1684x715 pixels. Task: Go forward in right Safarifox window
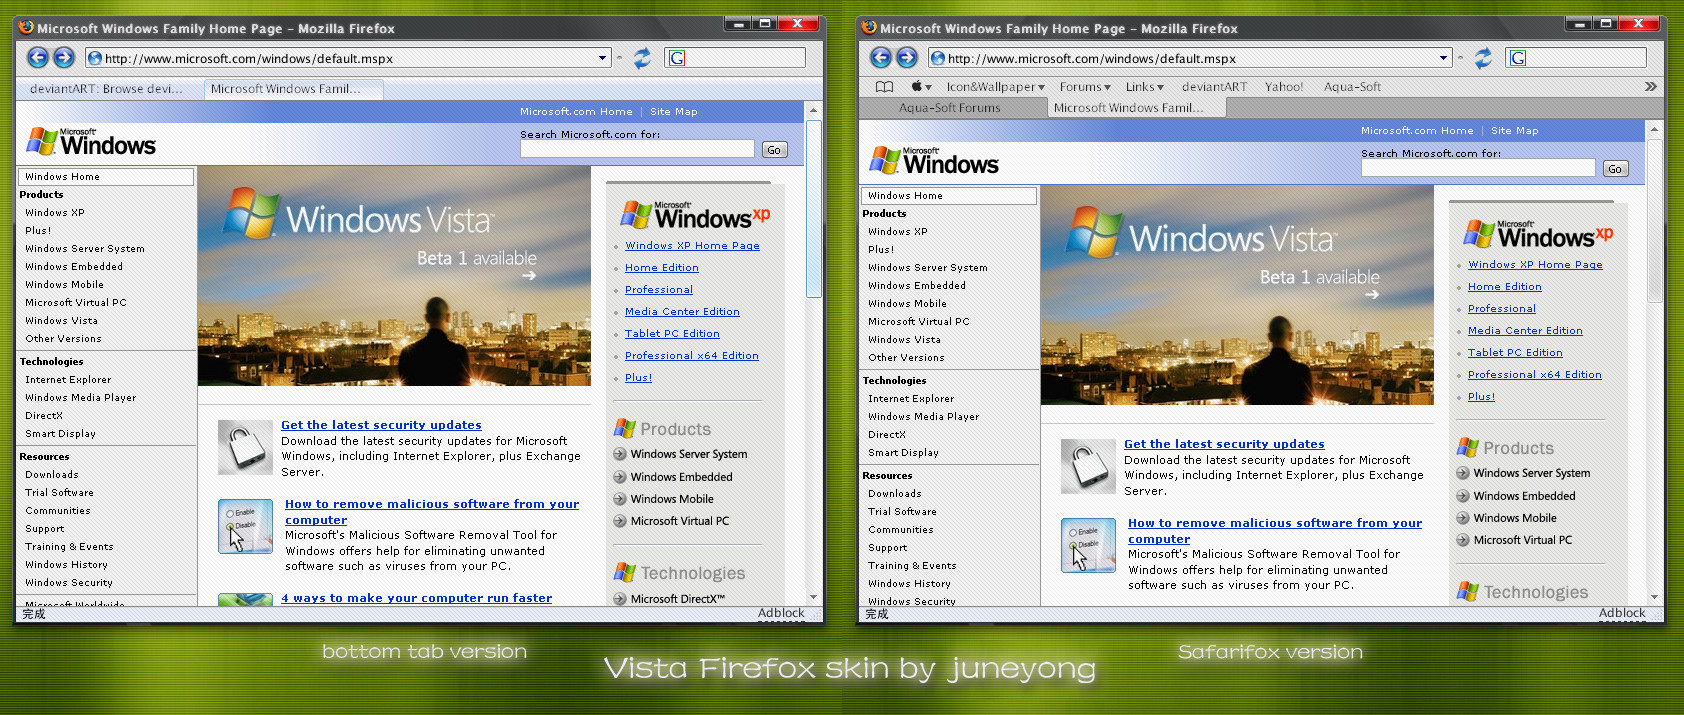pyautogui.click(x=907, y=58)
